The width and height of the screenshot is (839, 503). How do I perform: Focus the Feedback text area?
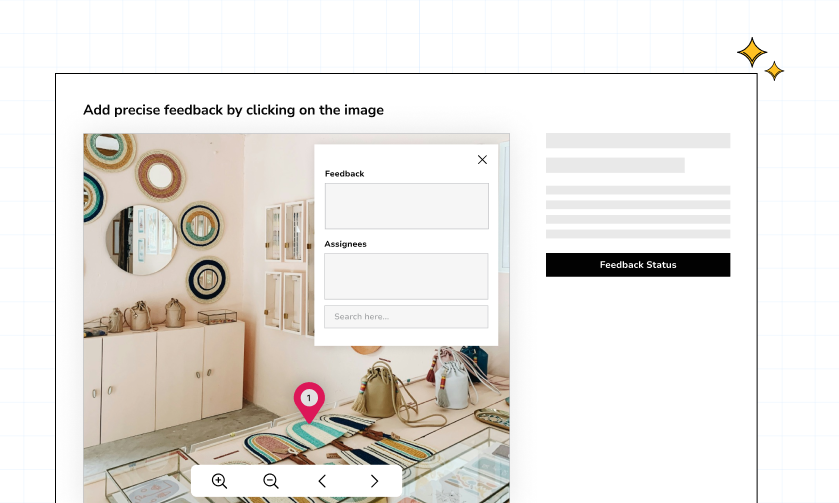(x=406, y=206)
